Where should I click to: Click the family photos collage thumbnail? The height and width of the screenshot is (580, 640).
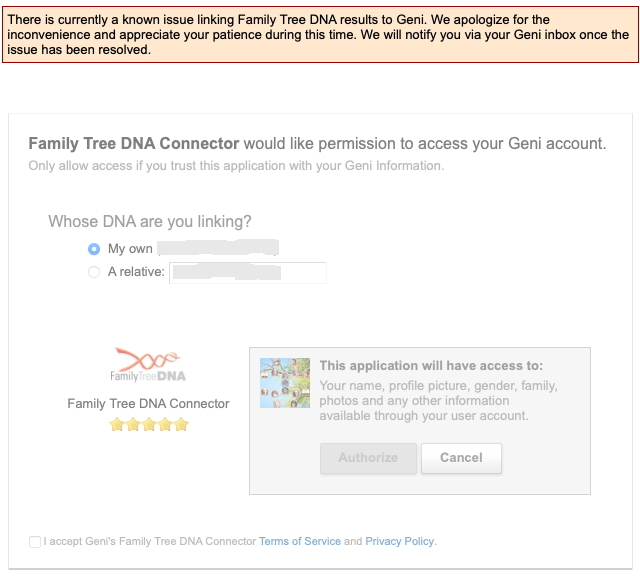[285, 382]
